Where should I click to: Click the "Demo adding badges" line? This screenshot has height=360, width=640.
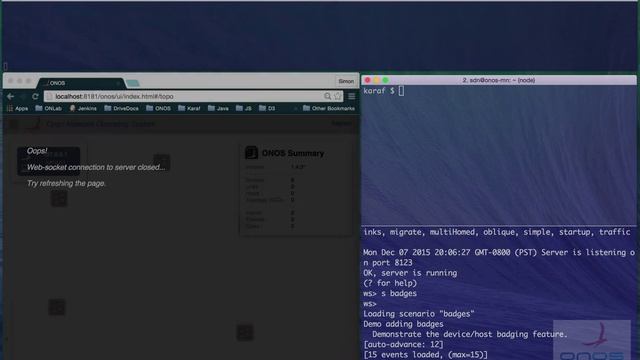[403, 324]
